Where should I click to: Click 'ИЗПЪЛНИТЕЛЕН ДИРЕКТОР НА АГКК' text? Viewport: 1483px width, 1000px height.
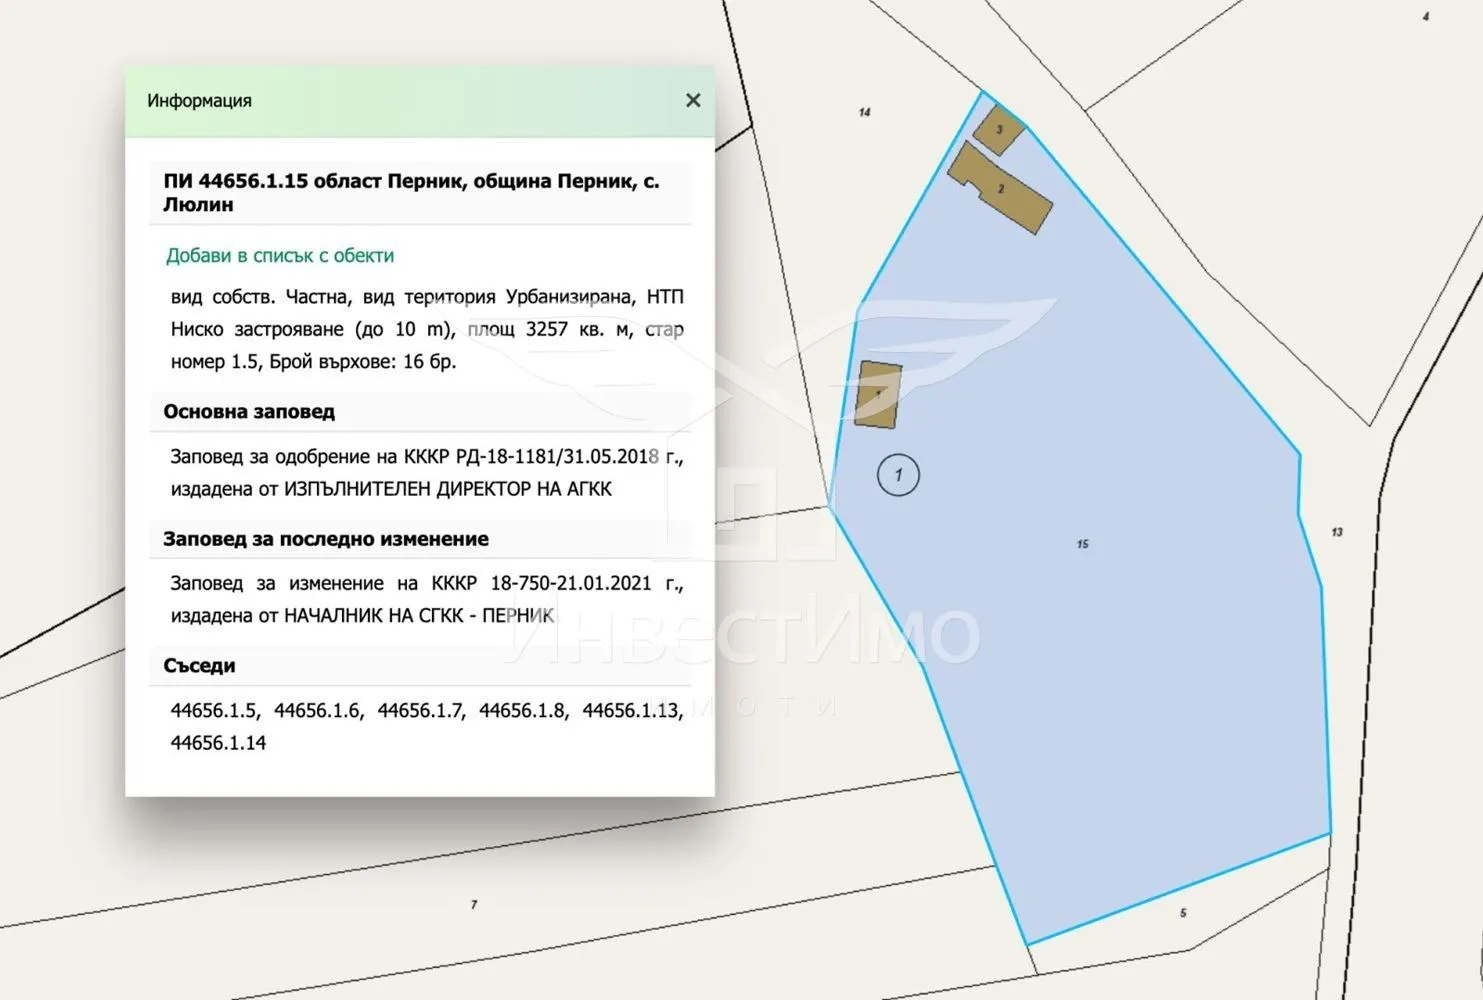[448, 488]
